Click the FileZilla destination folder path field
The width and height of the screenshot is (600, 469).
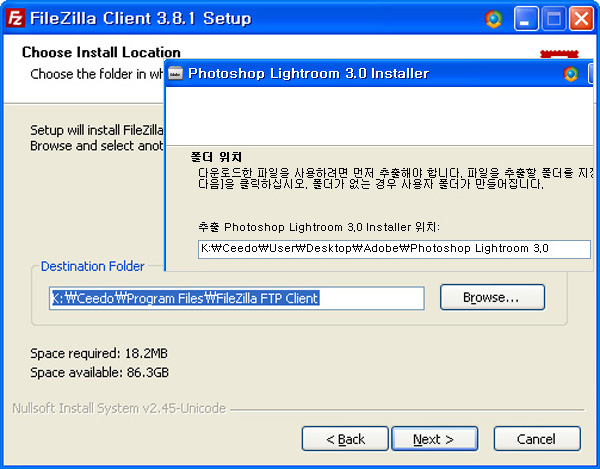(236, 298)
